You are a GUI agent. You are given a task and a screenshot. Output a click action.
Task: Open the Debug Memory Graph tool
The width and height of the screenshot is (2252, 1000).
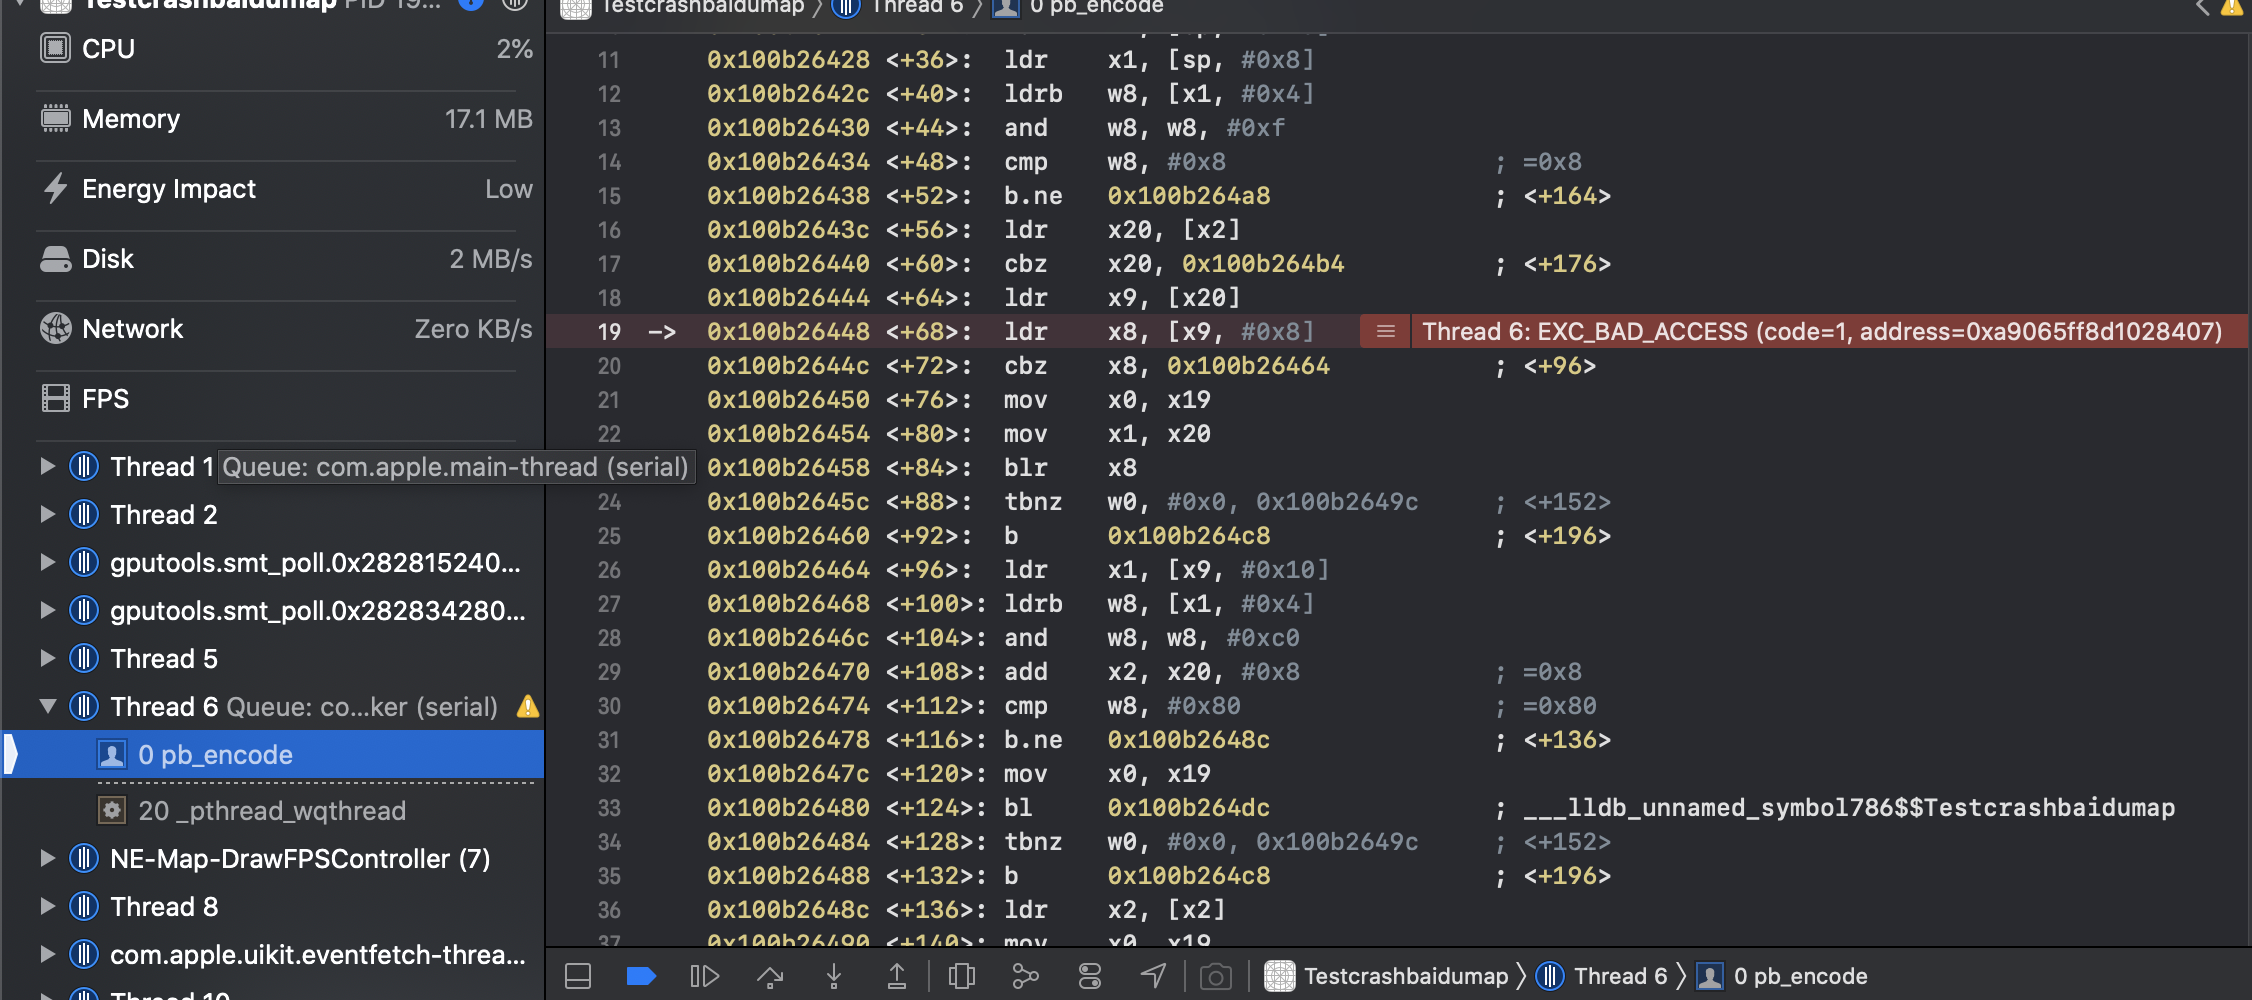coord(1026,975)
